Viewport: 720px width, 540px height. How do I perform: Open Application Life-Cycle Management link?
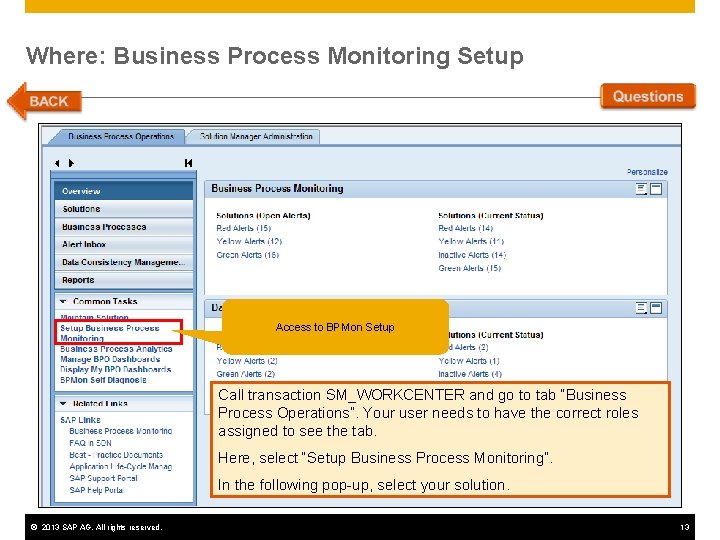click(121, 467)
